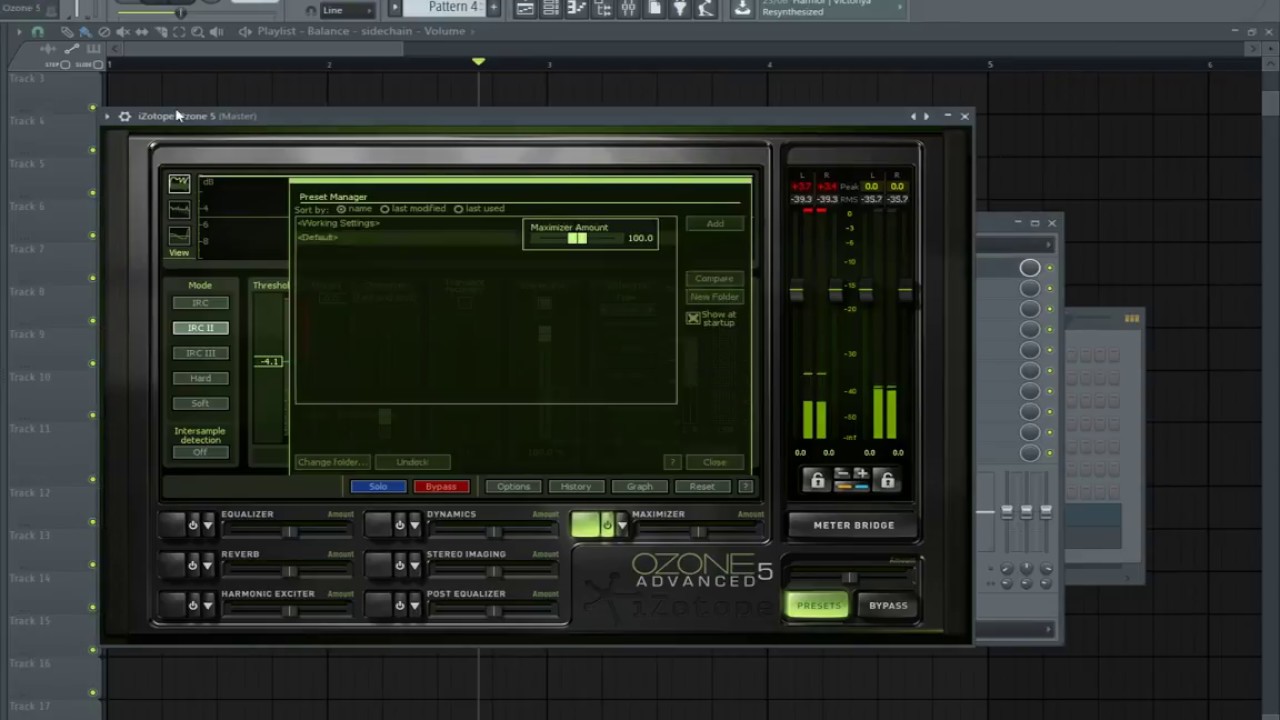Select the <Default> preset entry

tap(318, 237)
